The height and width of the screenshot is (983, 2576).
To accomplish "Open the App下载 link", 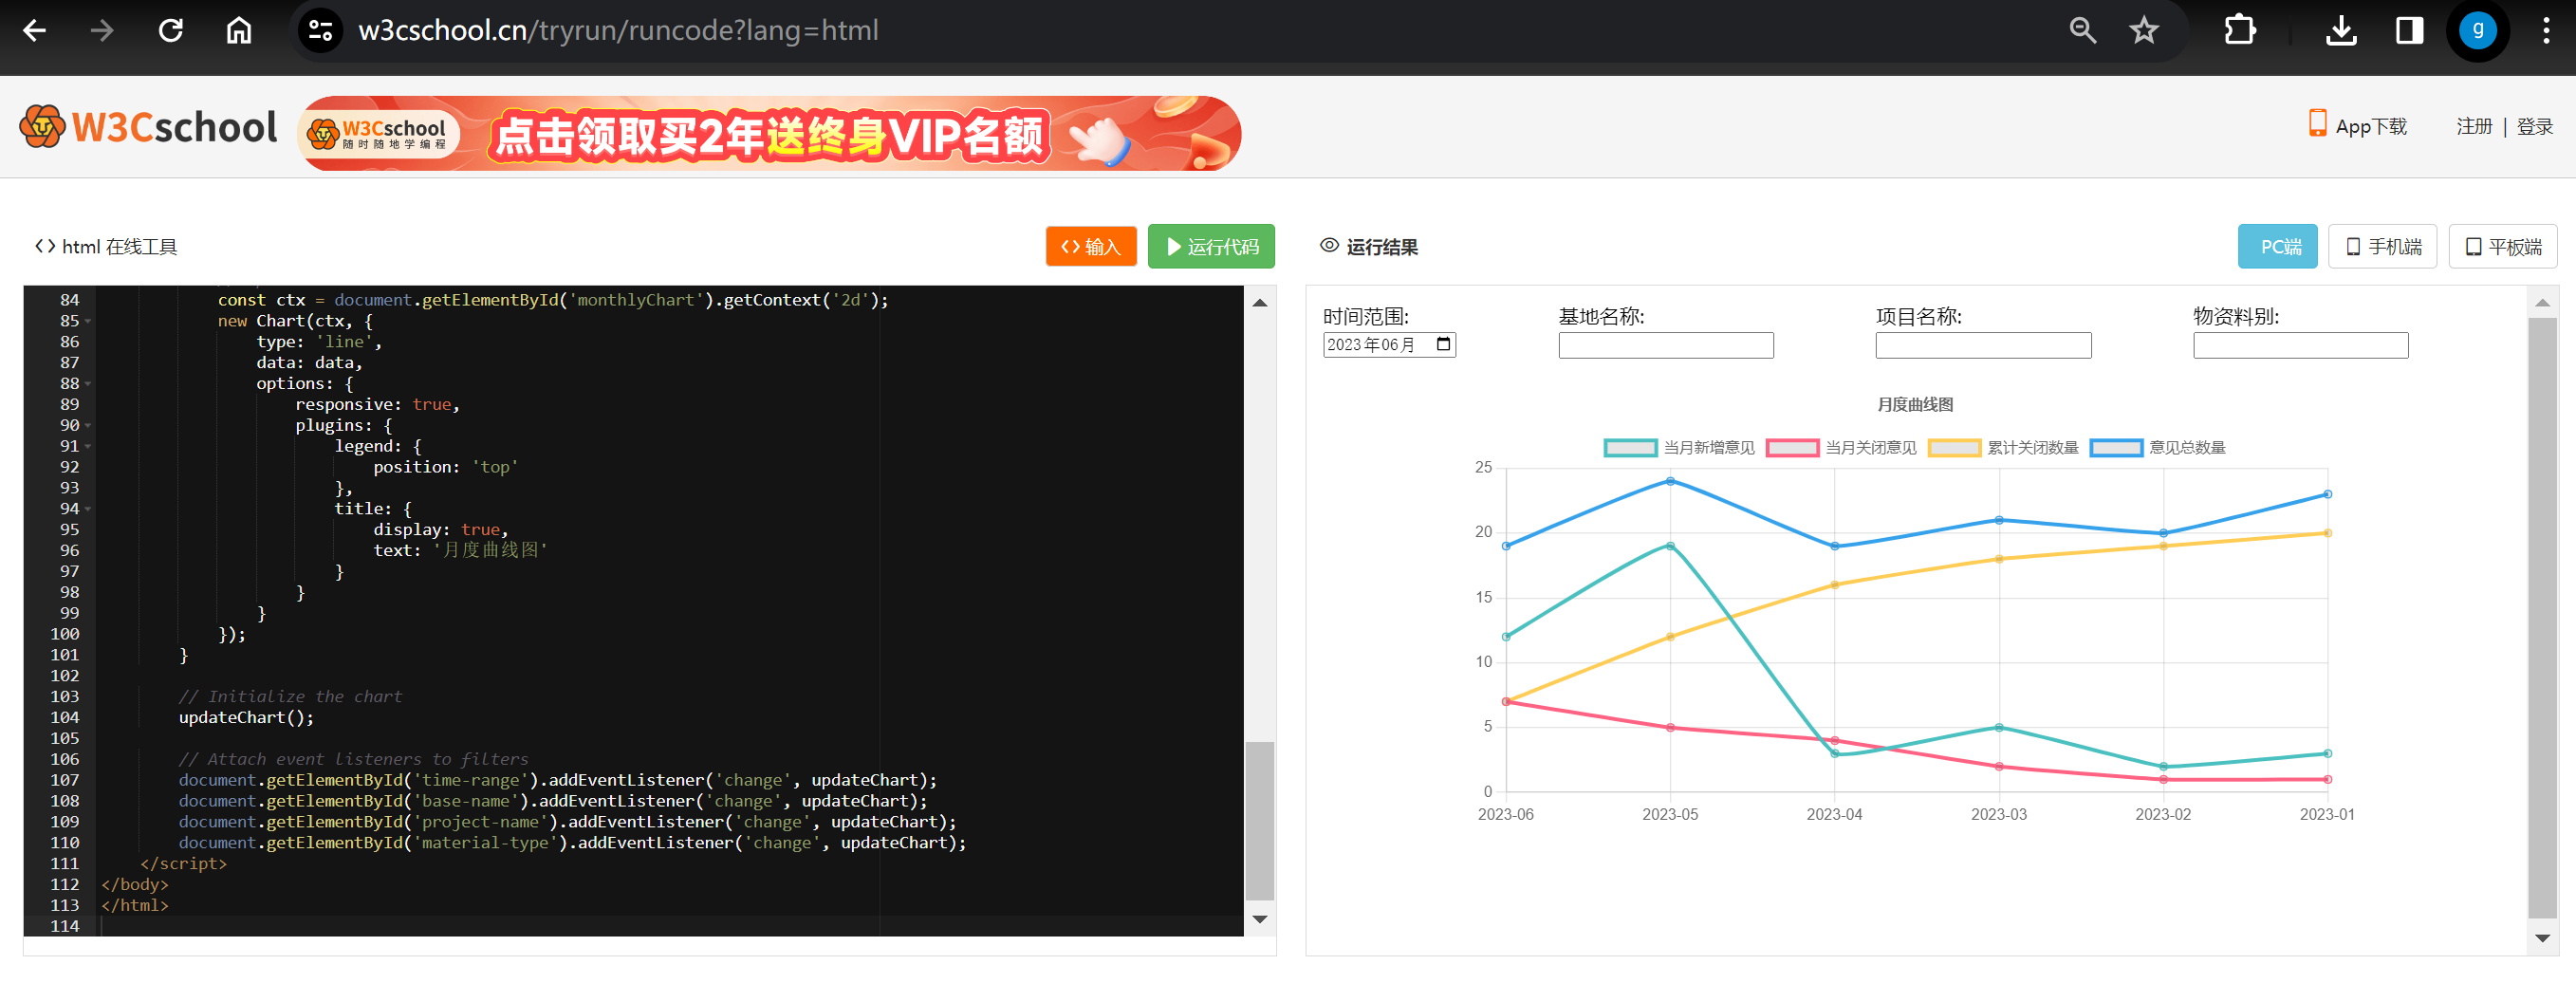I will pos(2357,126).
